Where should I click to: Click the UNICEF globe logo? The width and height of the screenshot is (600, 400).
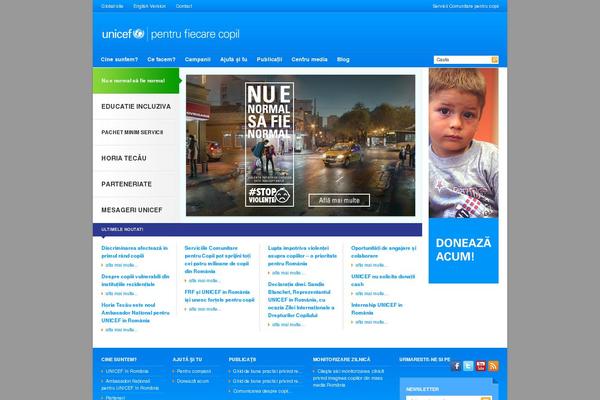pos(139,34)
